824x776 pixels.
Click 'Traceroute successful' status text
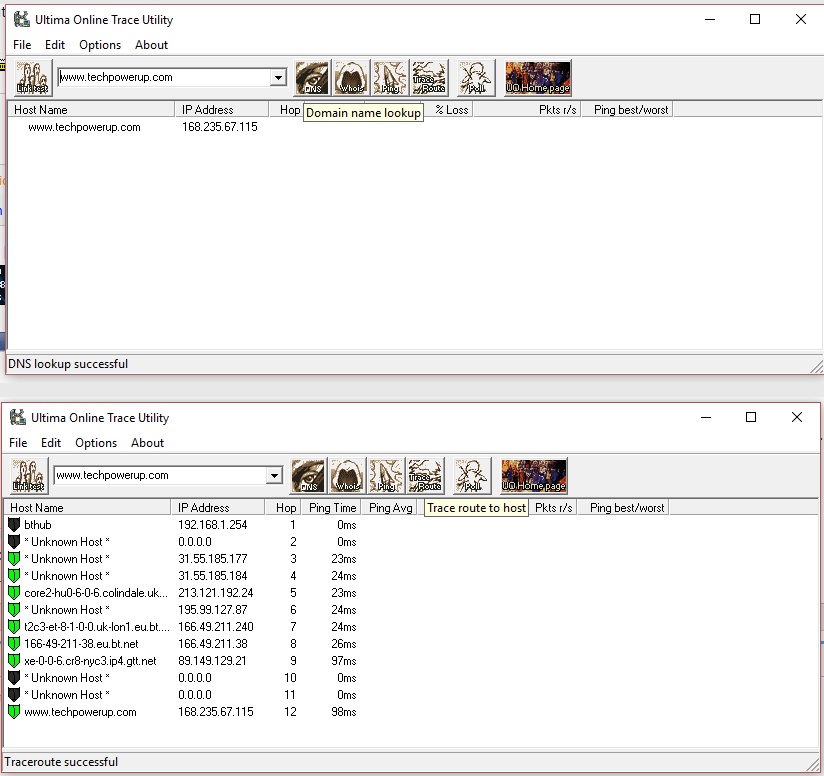61,762
